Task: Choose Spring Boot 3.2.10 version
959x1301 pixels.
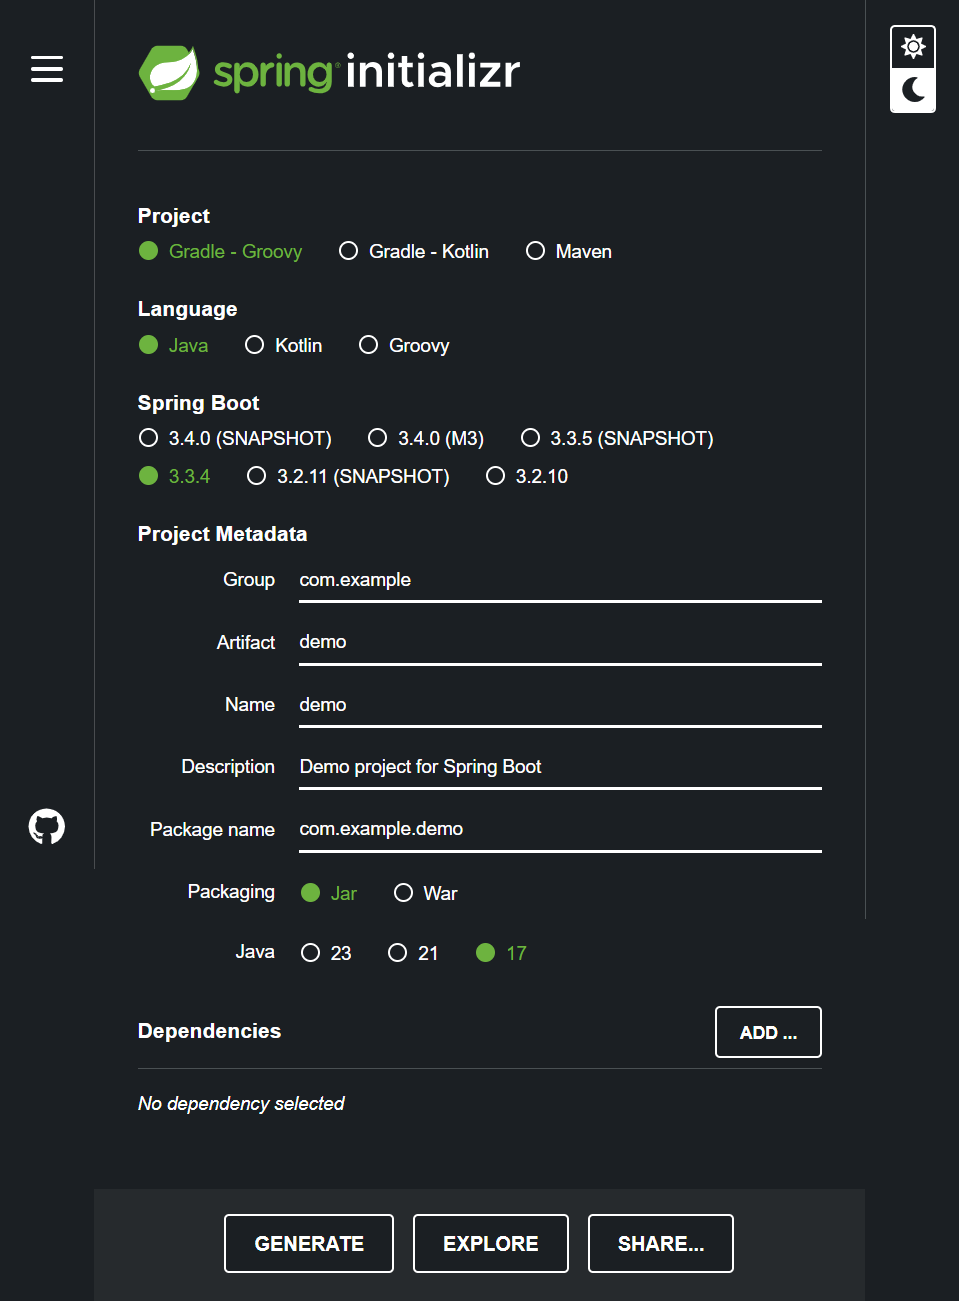Action: (527, 476)
